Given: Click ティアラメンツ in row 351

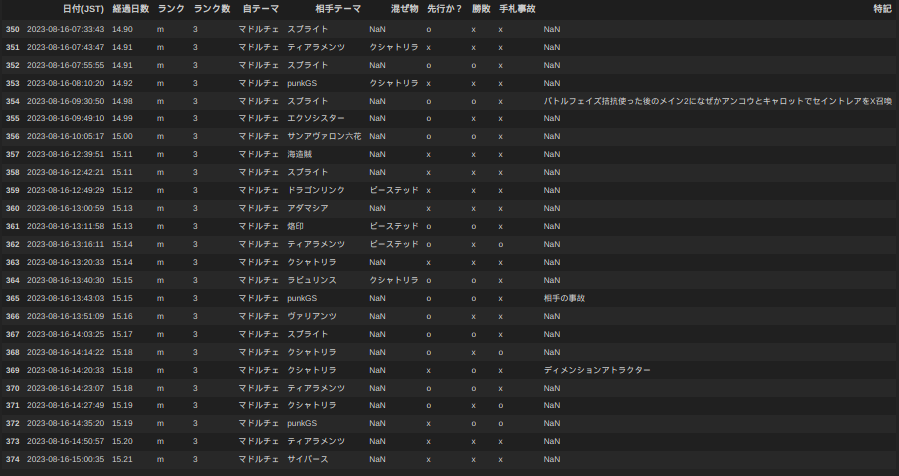Looking at the screenshot, I should 316,47.
